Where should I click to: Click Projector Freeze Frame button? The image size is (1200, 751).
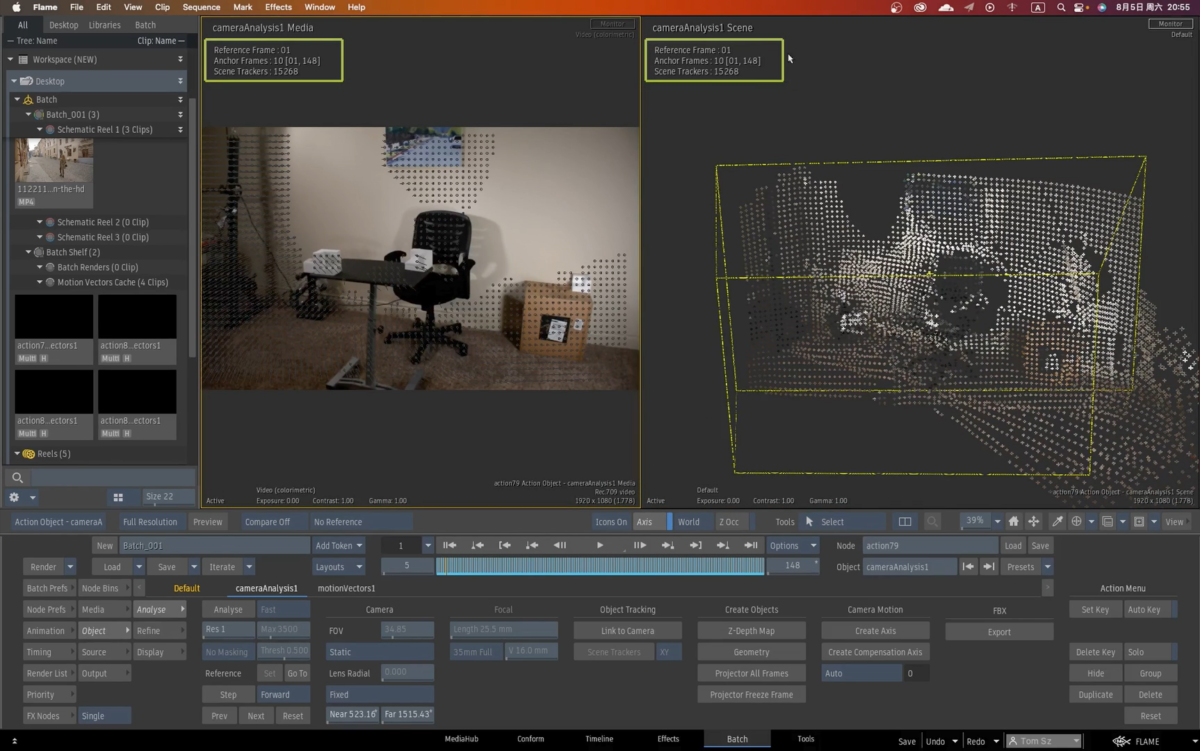[751, 695]
